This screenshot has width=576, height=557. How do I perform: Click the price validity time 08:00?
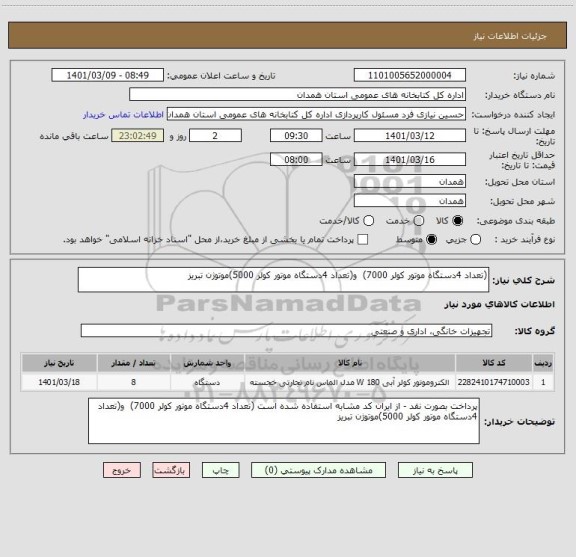coord(296,159)
